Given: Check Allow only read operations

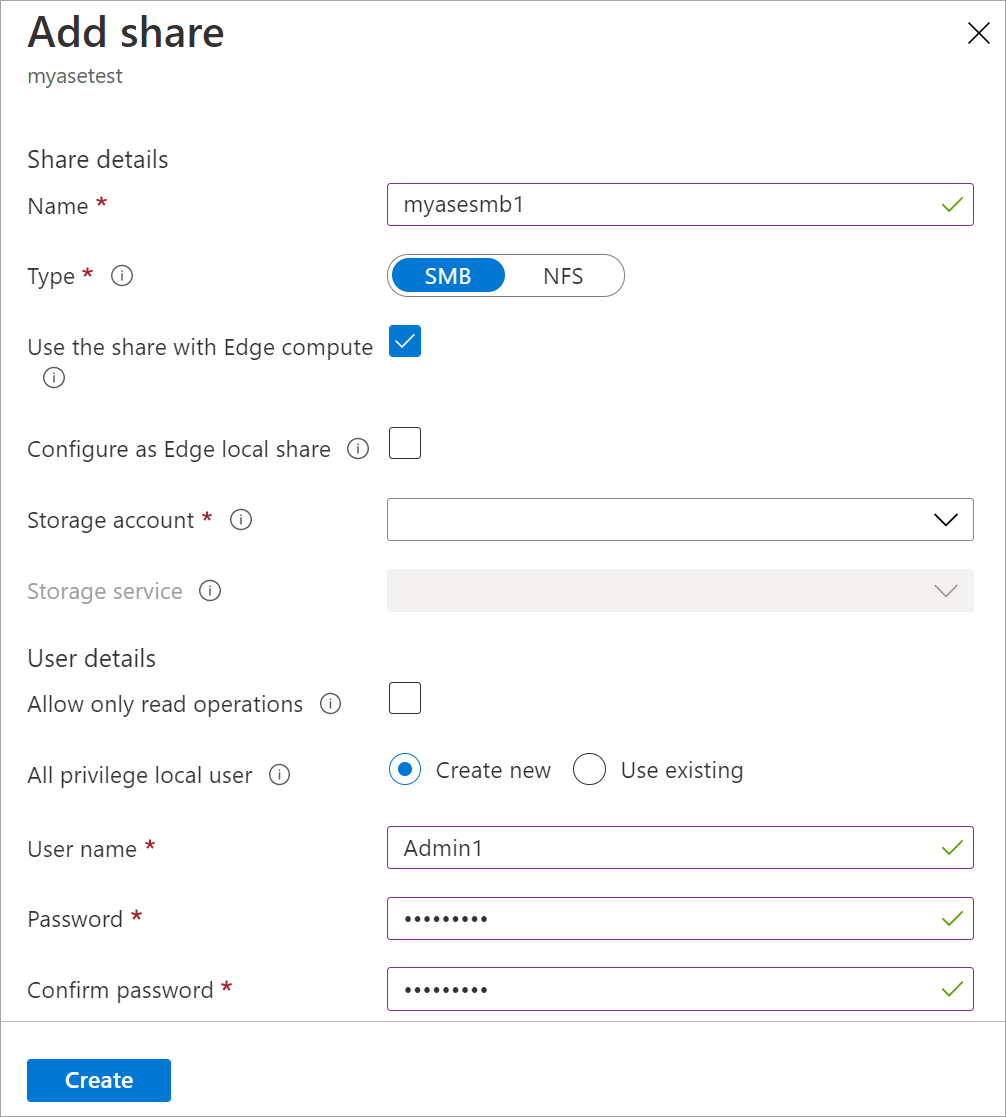Looking at the screenshot, I should pos(404,698).
